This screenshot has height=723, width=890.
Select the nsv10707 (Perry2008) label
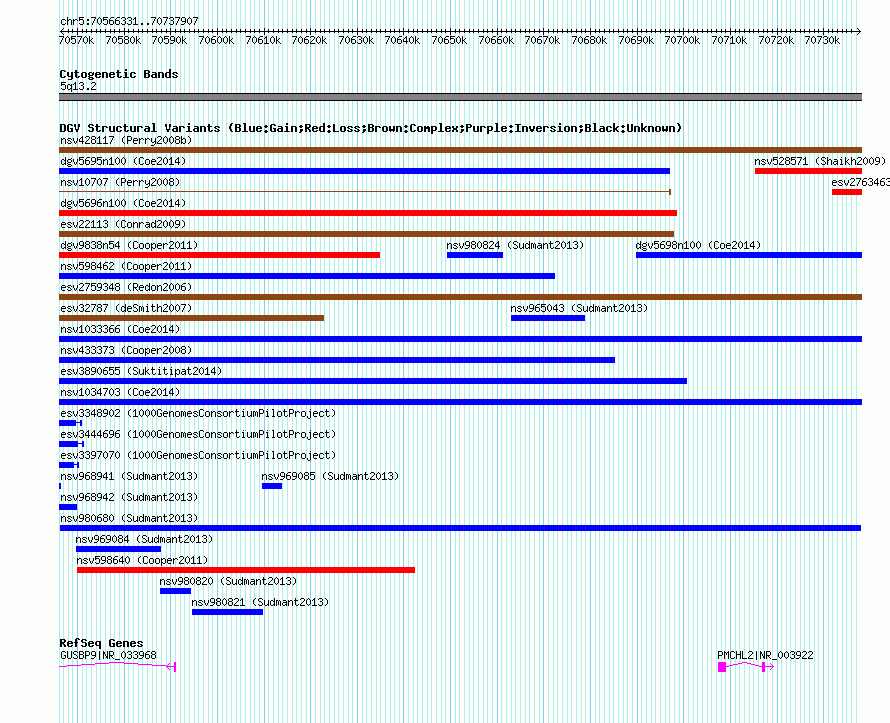pyautogui.click(x=120, y=182)
